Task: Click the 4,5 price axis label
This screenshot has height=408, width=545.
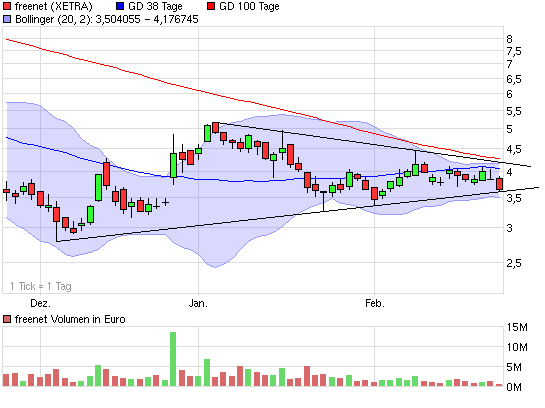Action: [x=514, y=149]
